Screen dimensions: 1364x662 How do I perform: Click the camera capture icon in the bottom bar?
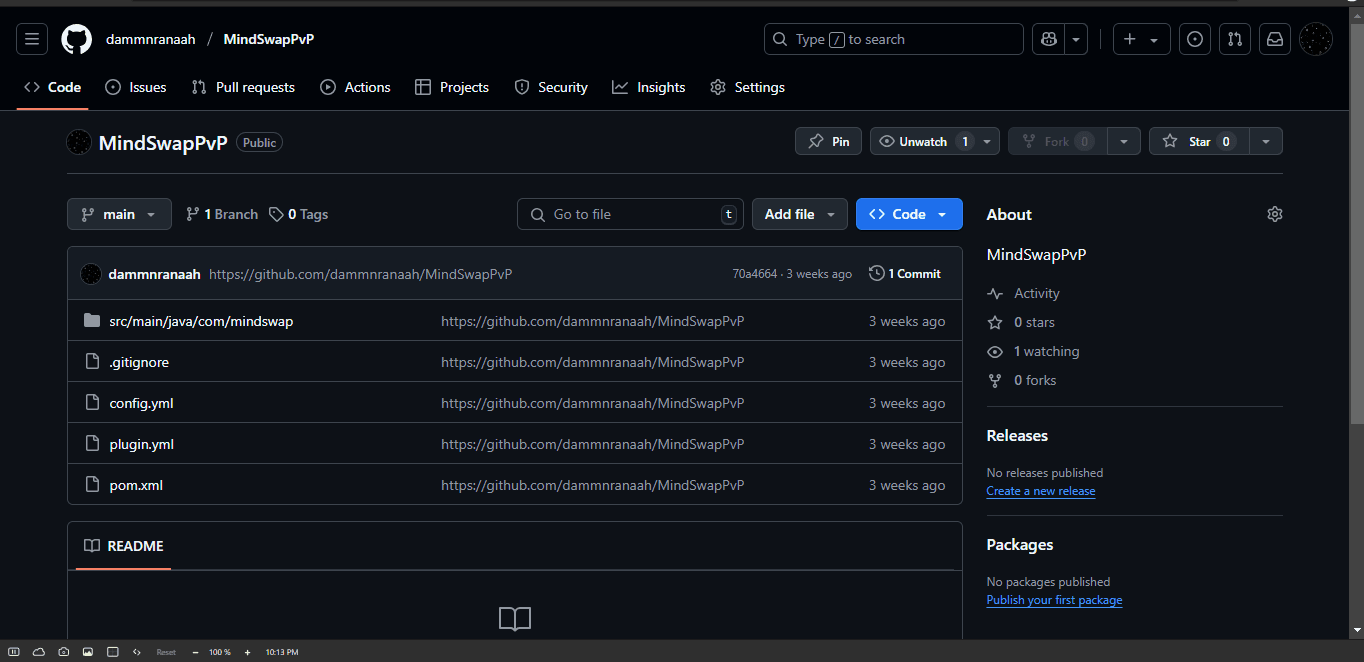pos(63,652)
